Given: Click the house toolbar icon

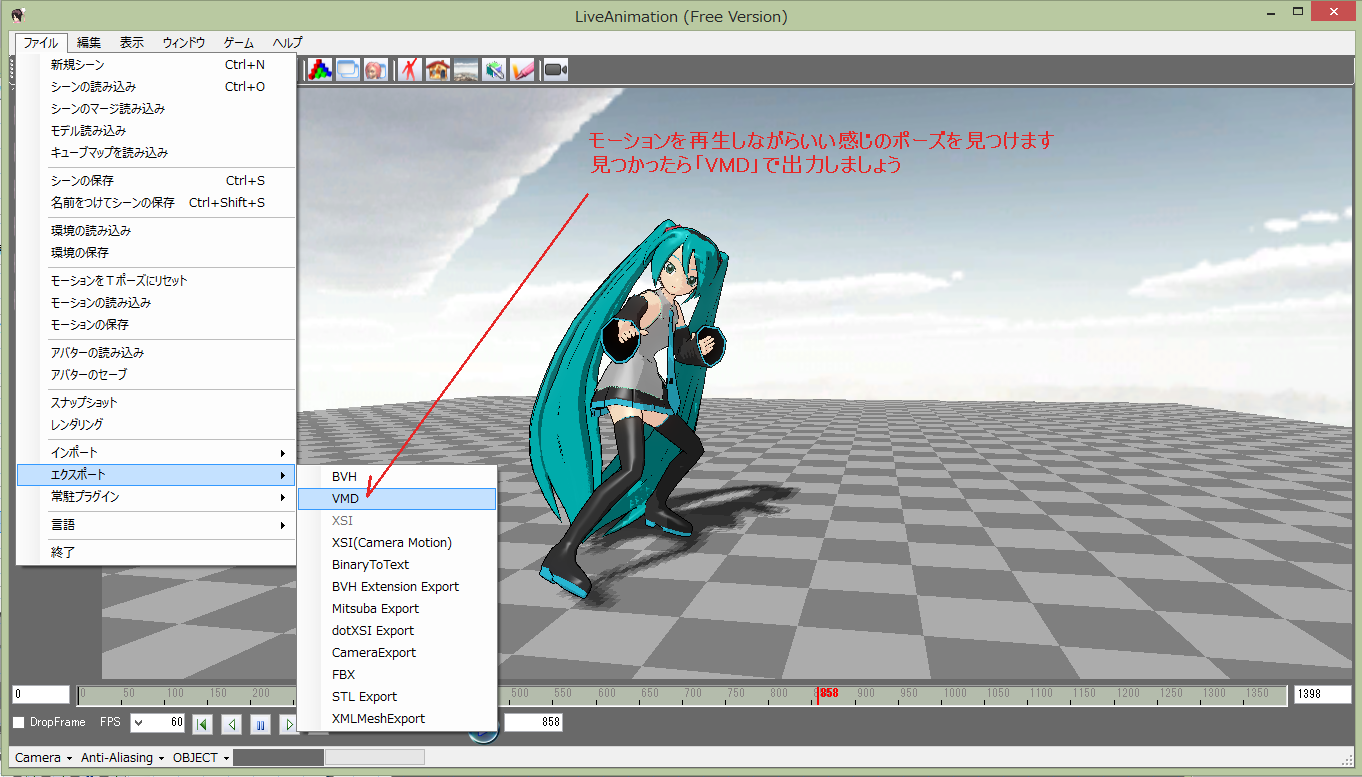Looking at the screenshot, I should (438, 70).
